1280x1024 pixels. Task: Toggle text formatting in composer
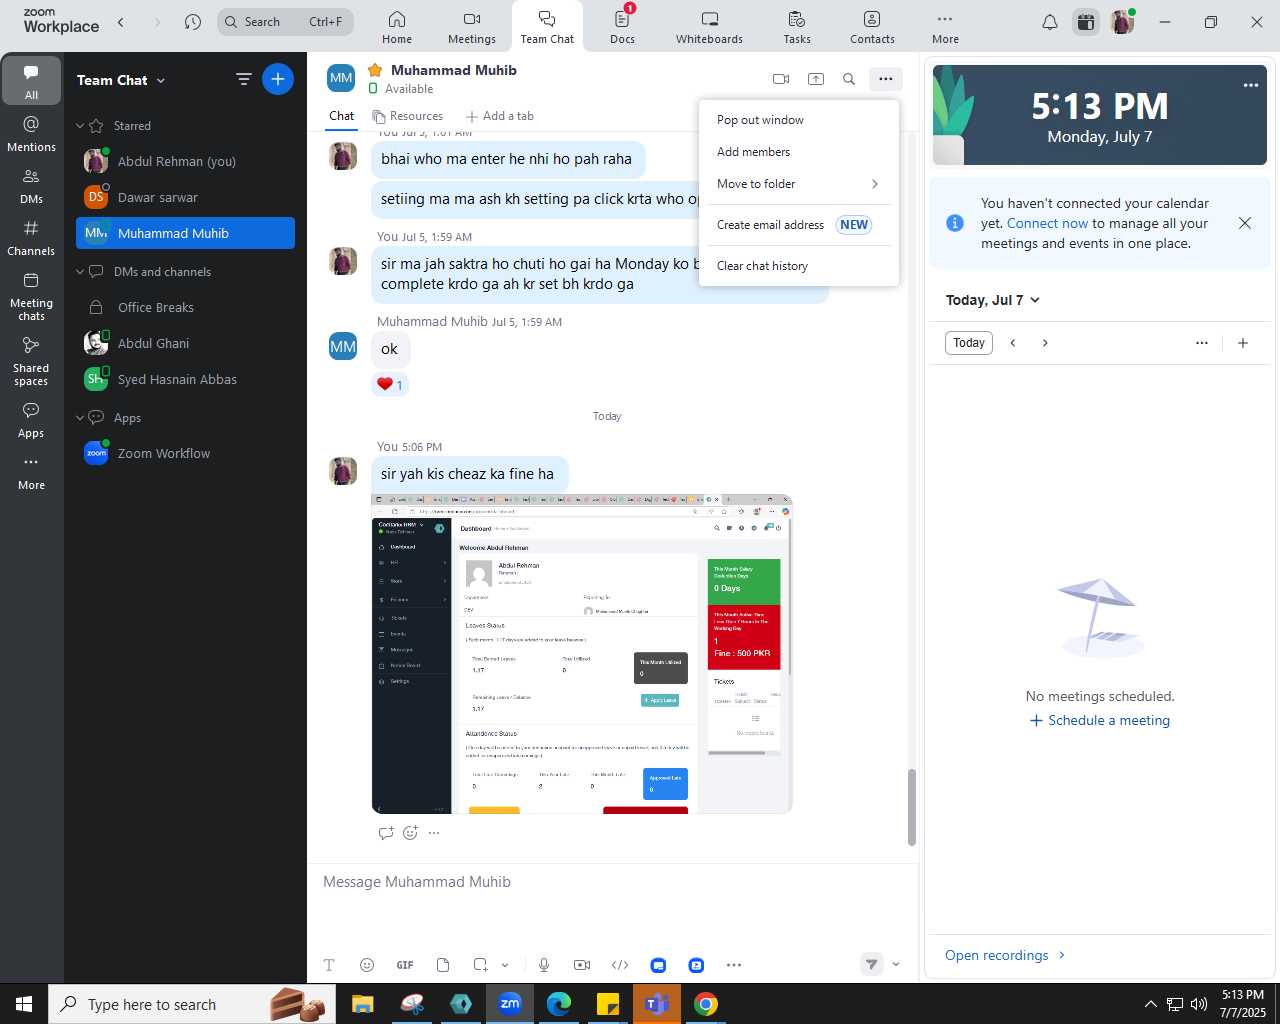[329, 965]
